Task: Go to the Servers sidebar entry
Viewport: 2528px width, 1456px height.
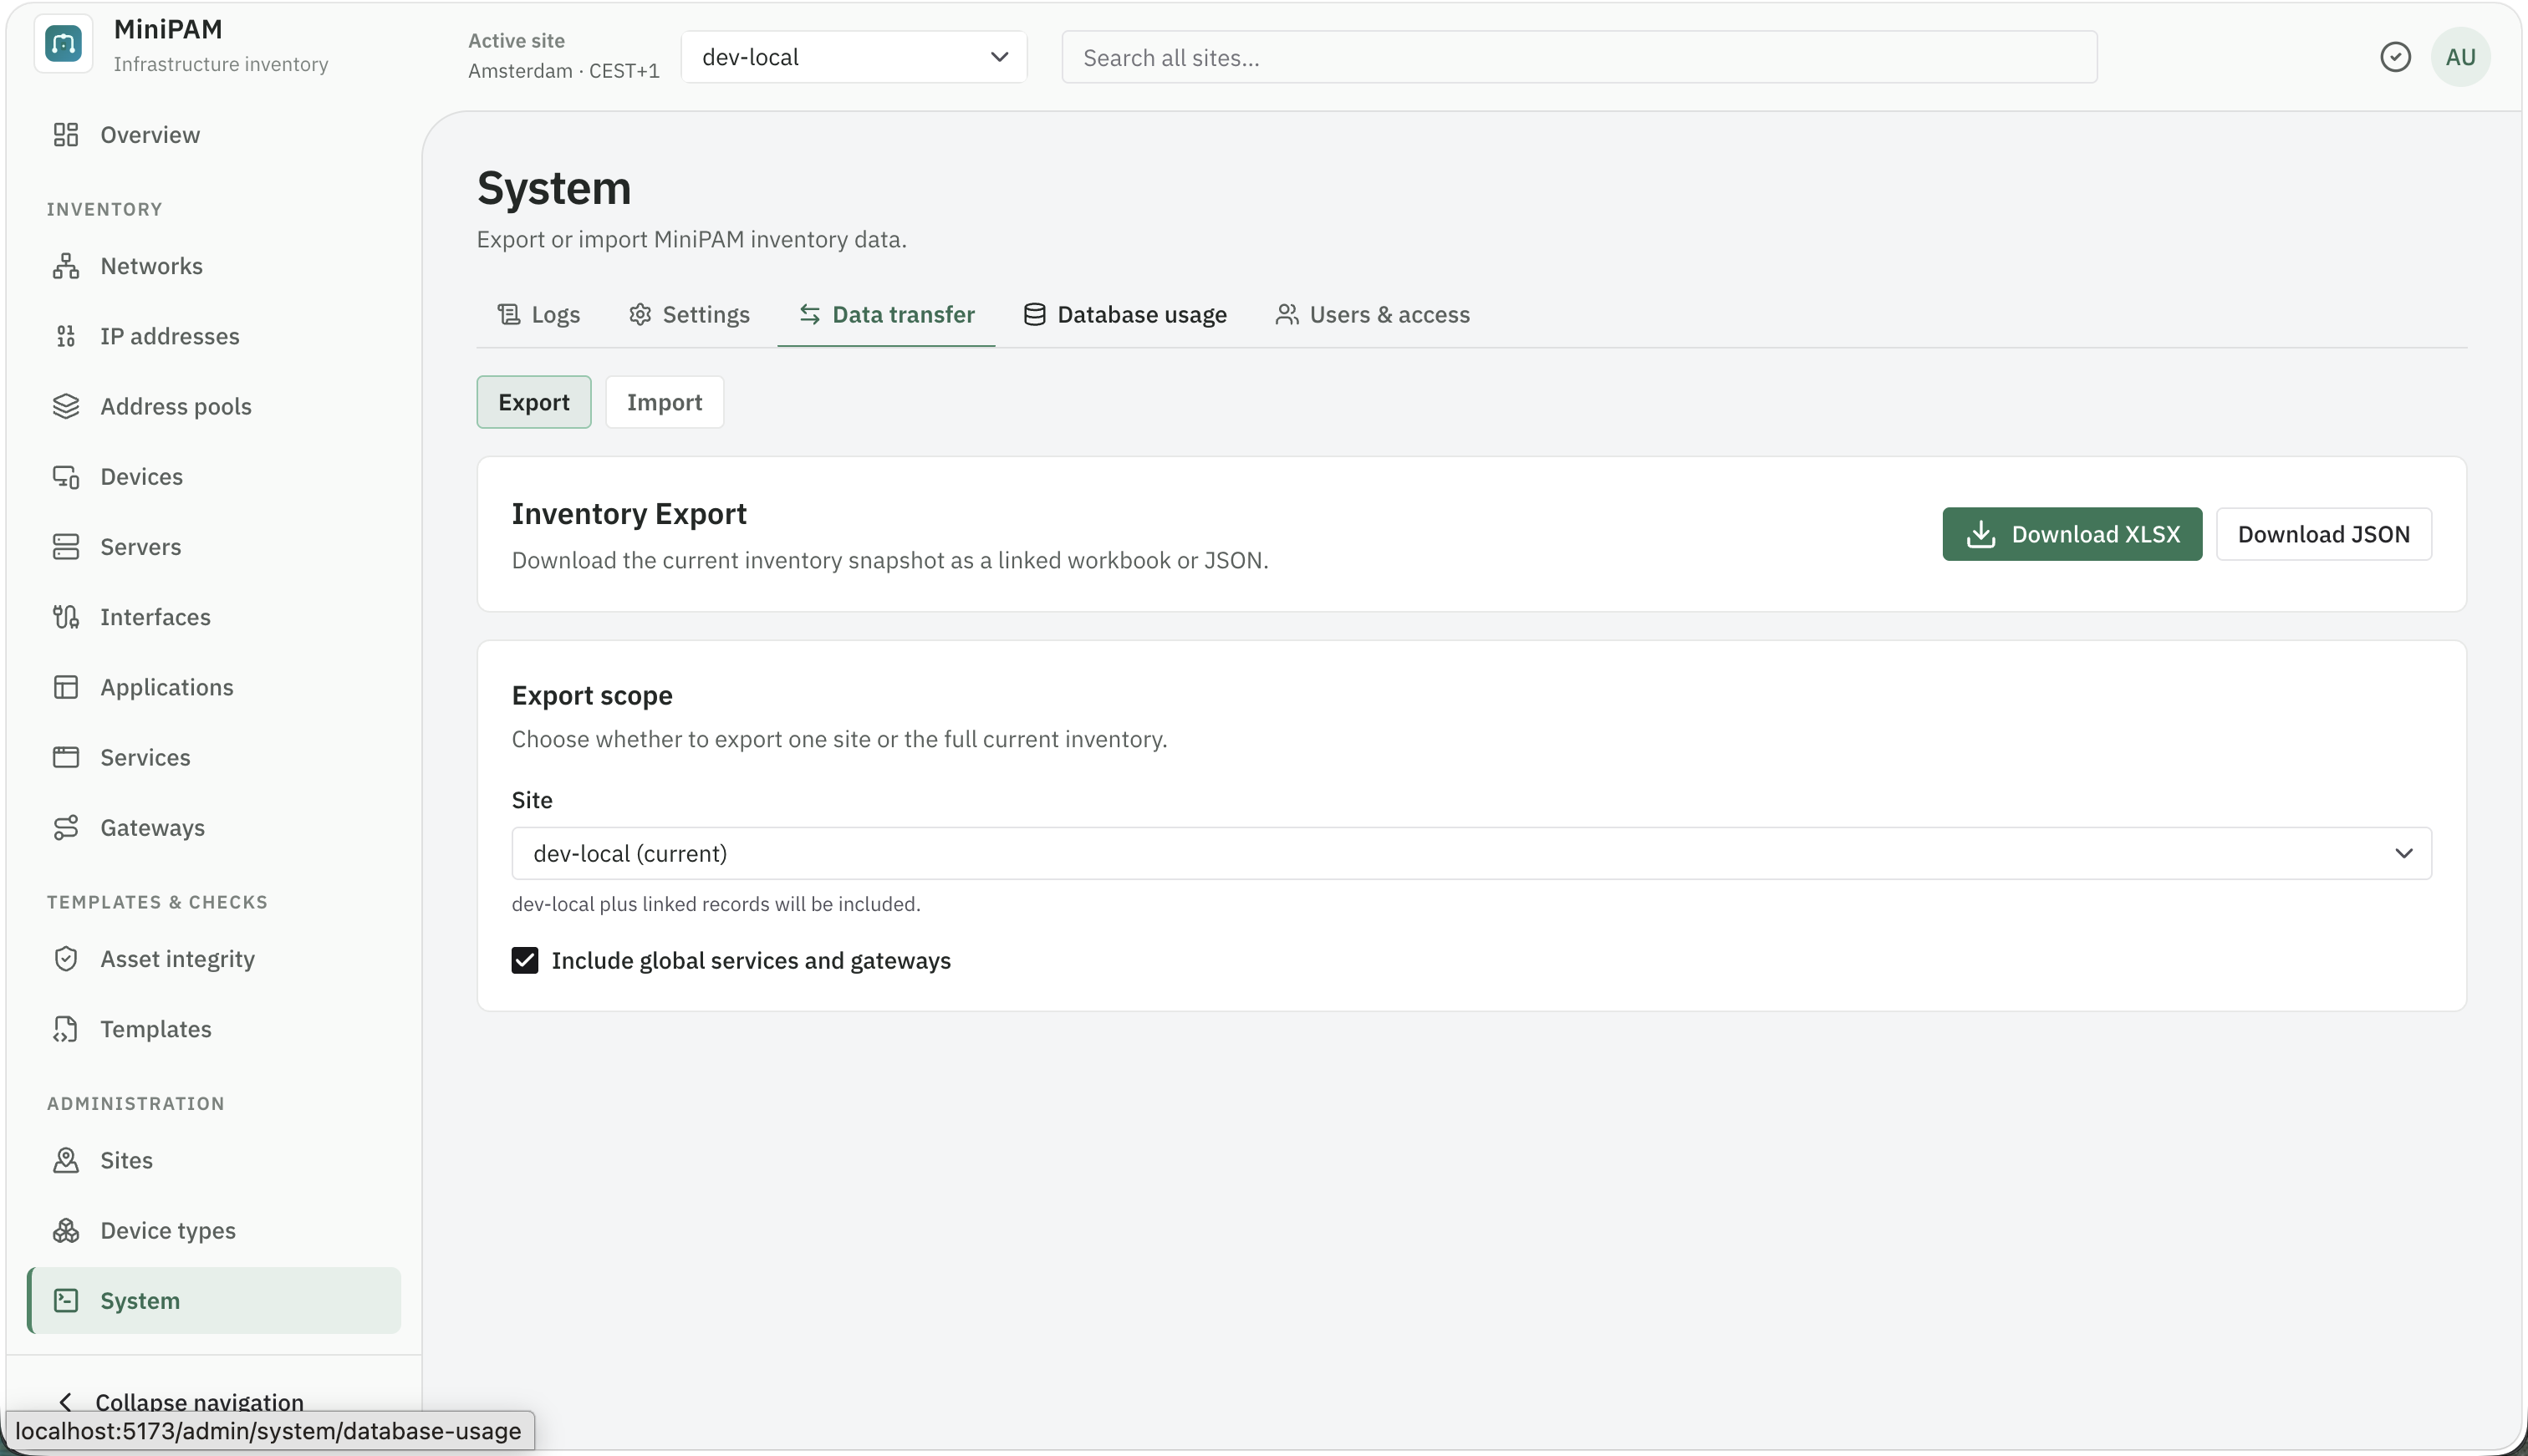Action: [x=214, y=547]
